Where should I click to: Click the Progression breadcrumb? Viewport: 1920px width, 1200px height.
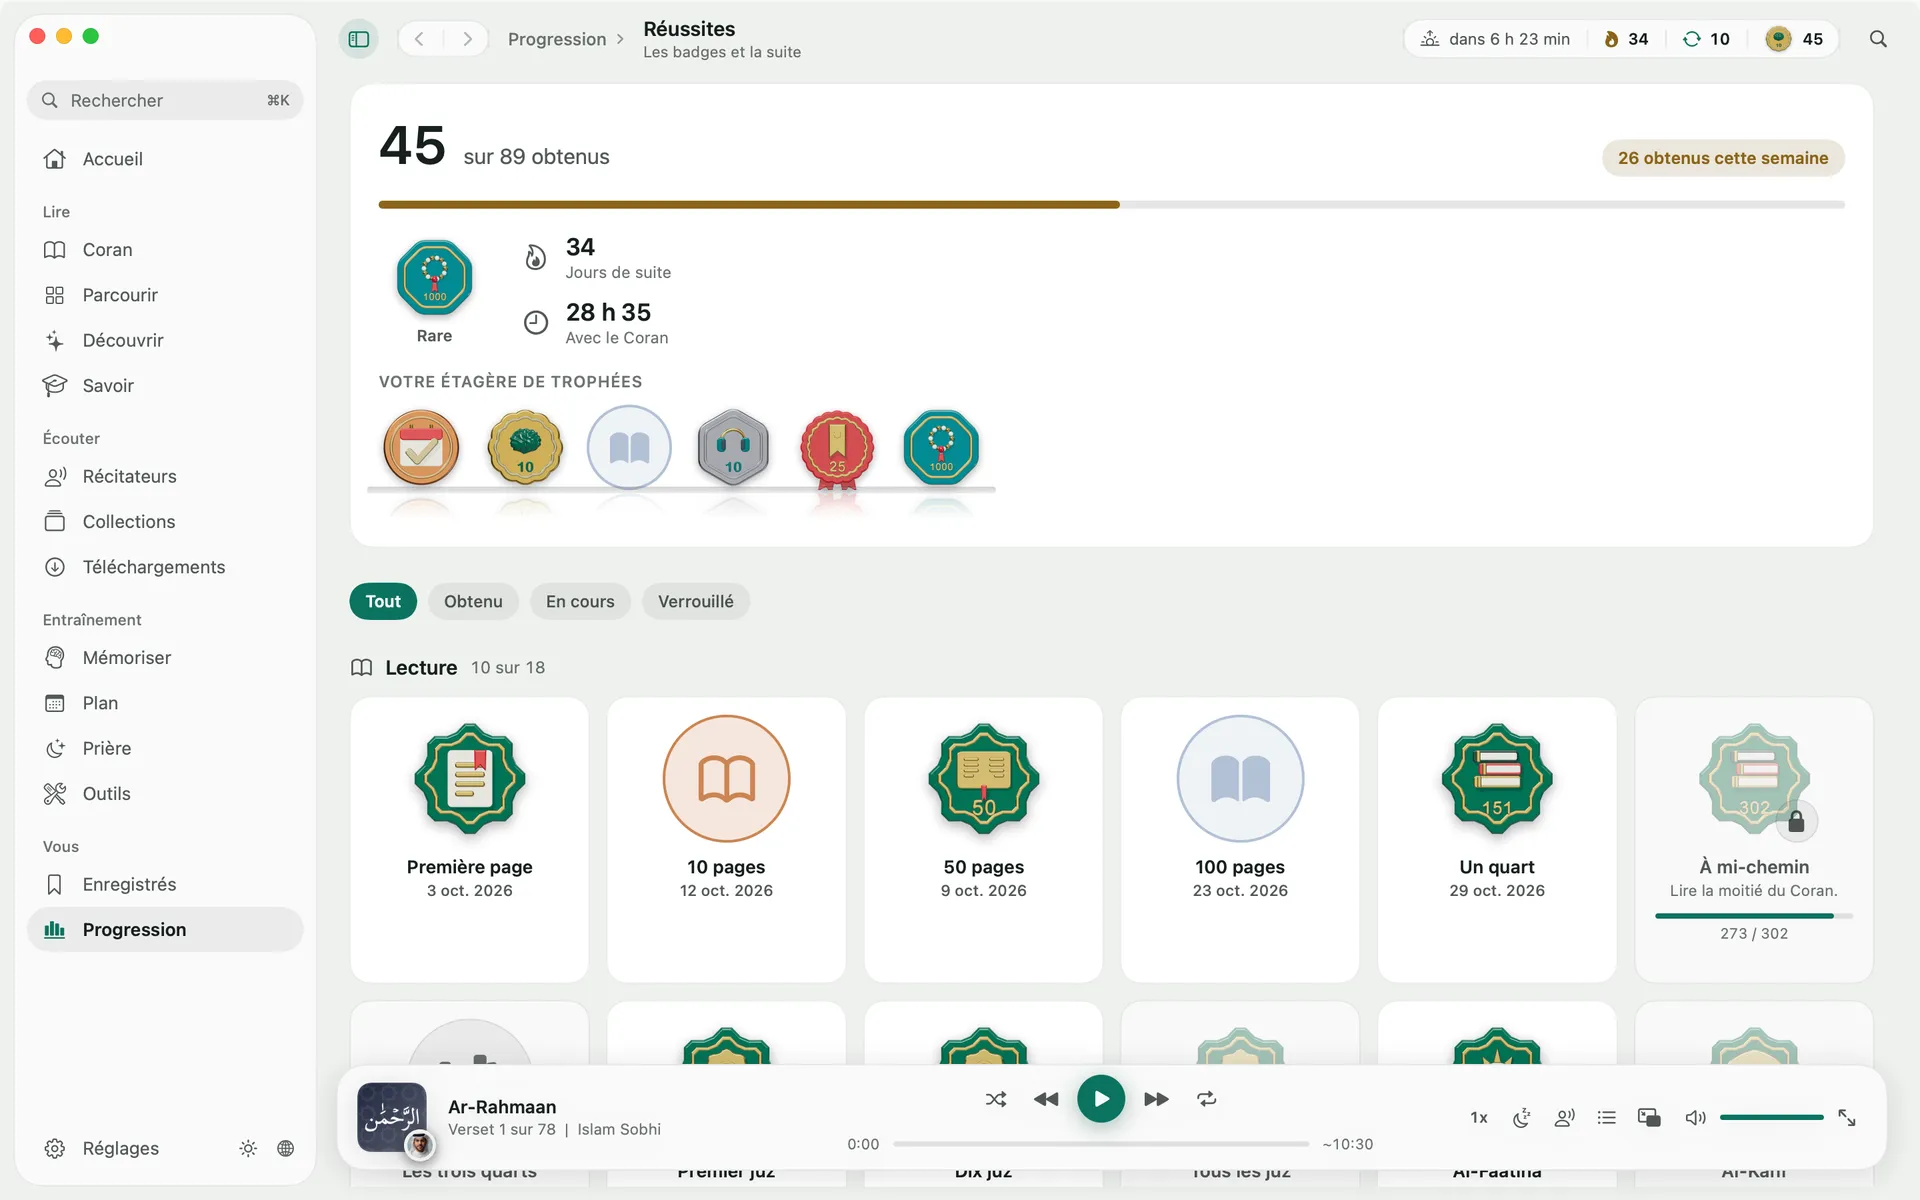(x=557, y=39)
